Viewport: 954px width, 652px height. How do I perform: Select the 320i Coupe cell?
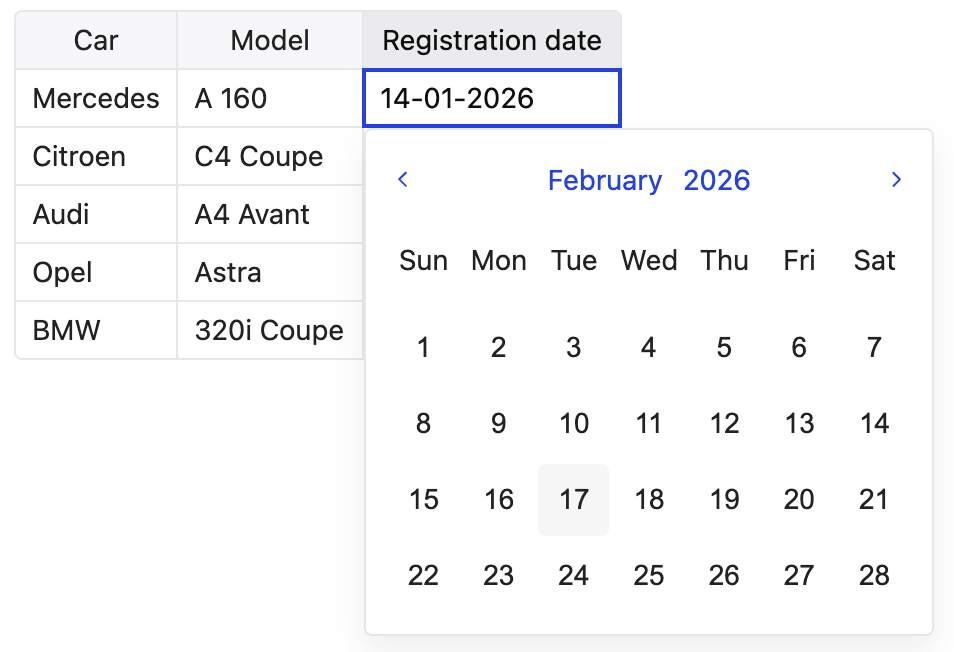pyautogui.click(x=270, y=331)
